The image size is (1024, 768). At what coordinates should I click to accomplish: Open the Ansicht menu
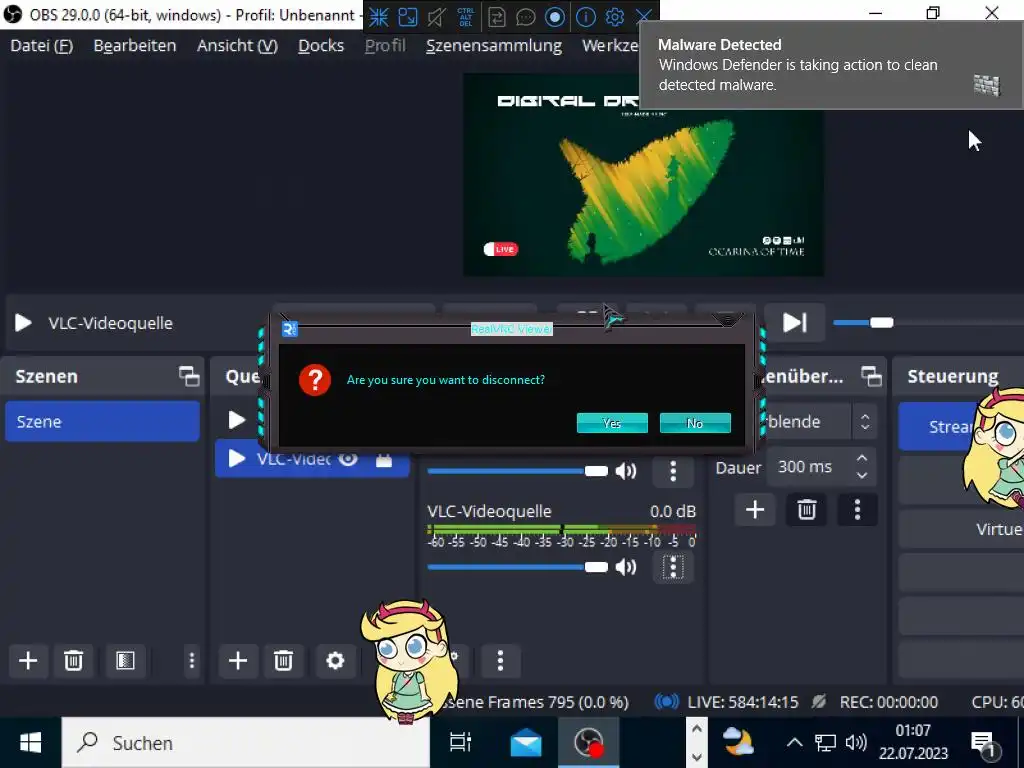[x=237, y=46]
